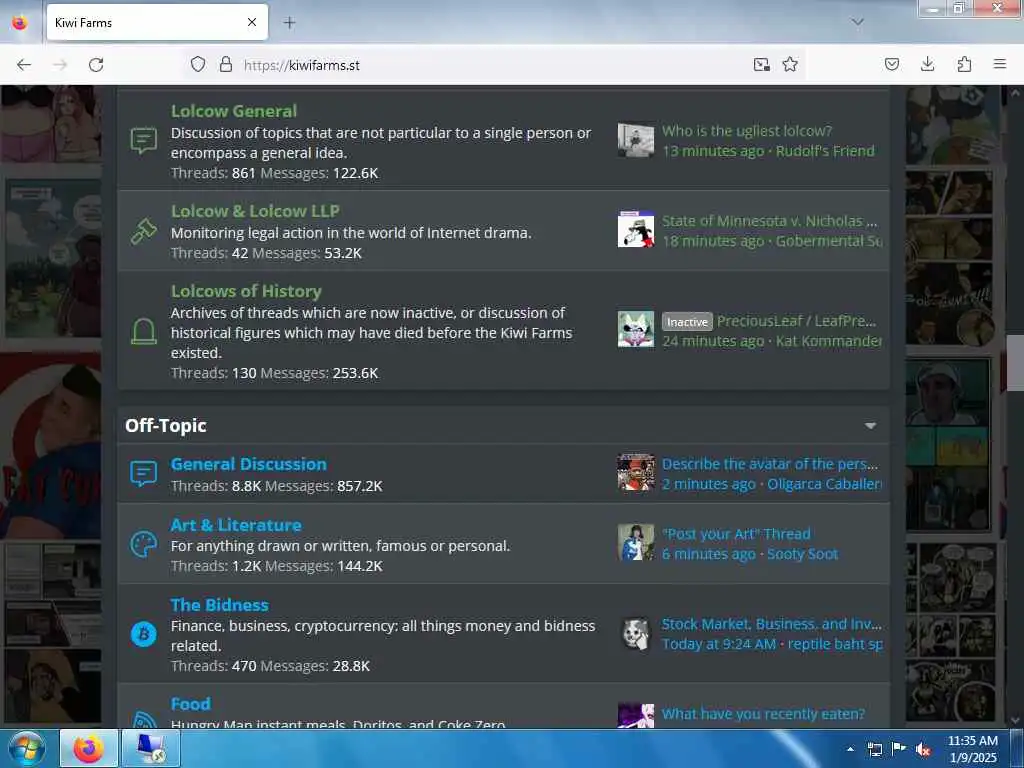Click '13 minutes ago' timestamp in Lolcow General
This screenshot has width=1024, height=768.
[713, 151]
